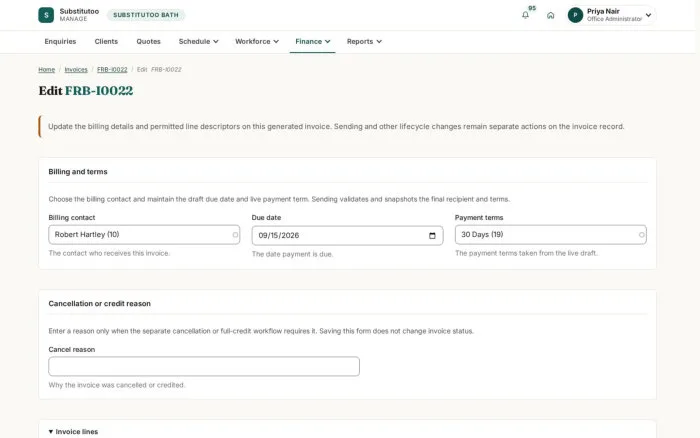Click Priya Nair's avatar circle

(575, 15)
